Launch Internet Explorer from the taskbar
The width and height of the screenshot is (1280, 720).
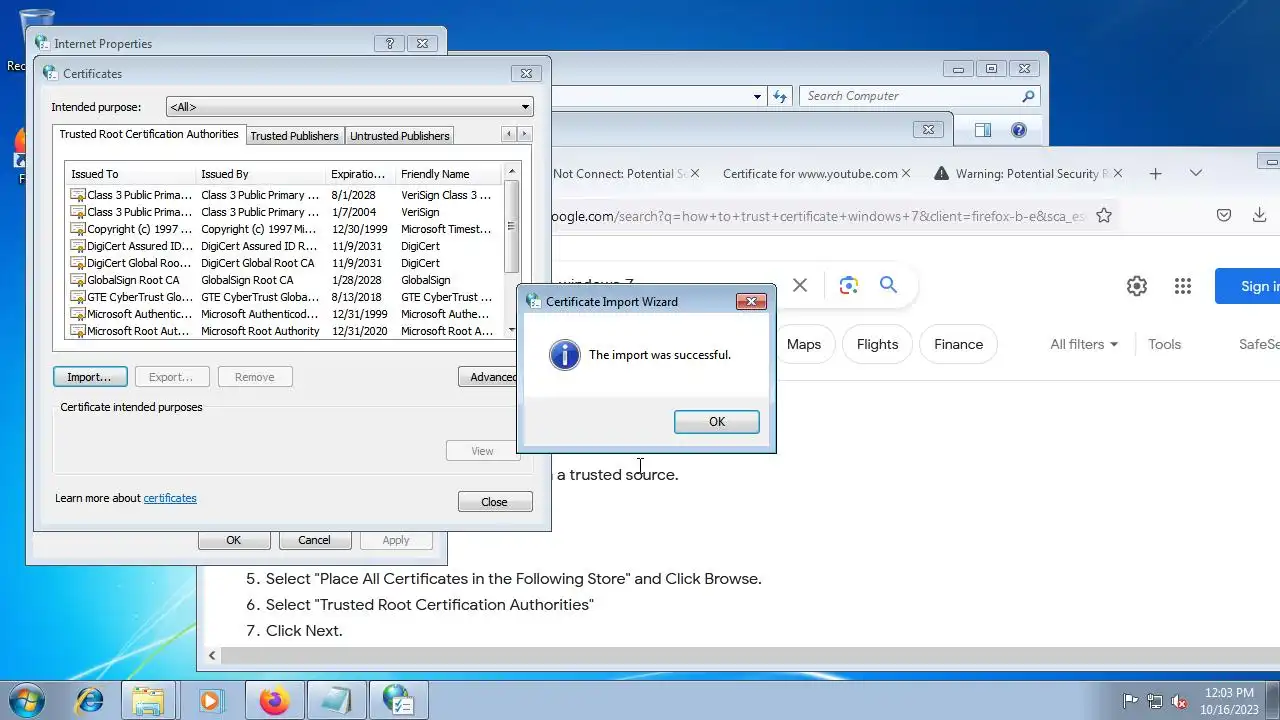(x=89, y=700)
